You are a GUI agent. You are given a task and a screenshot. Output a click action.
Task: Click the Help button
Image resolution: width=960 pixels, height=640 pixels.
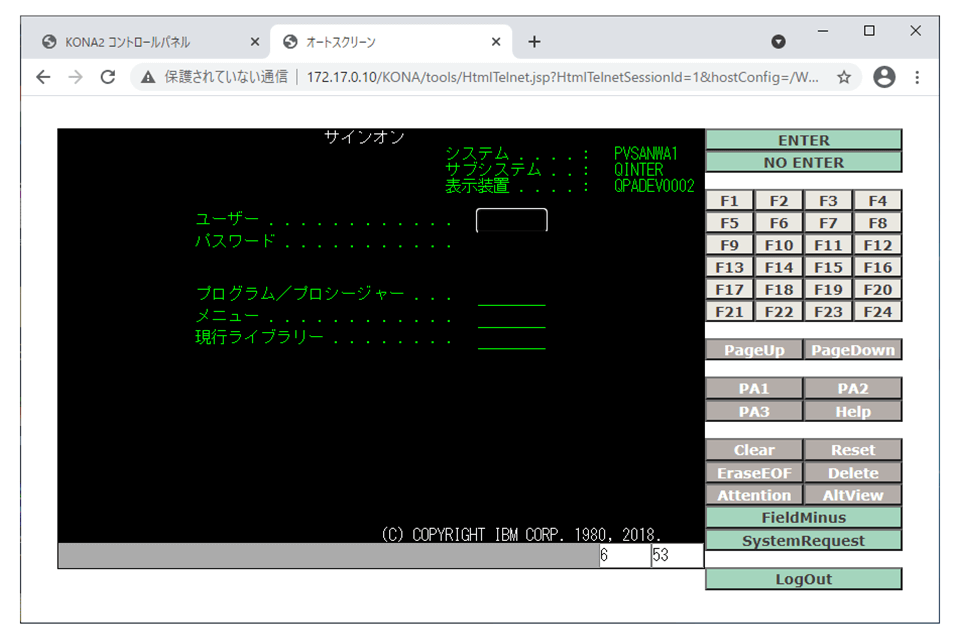tap(853, 411)
